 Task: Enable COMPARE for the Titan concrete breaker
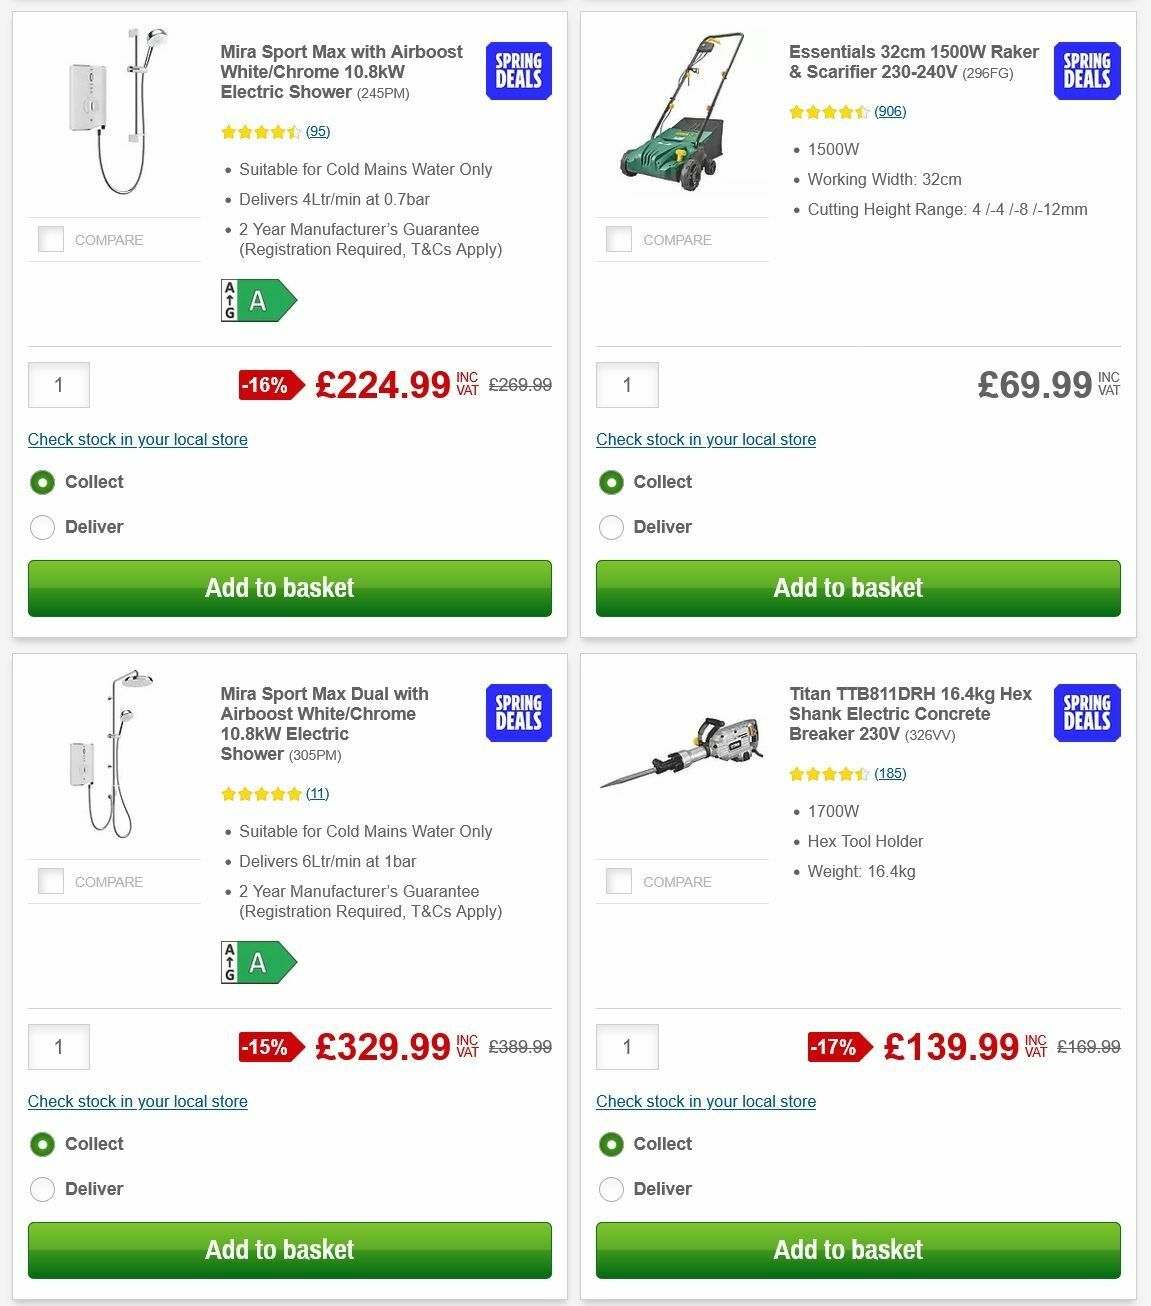tap(618, 881)
